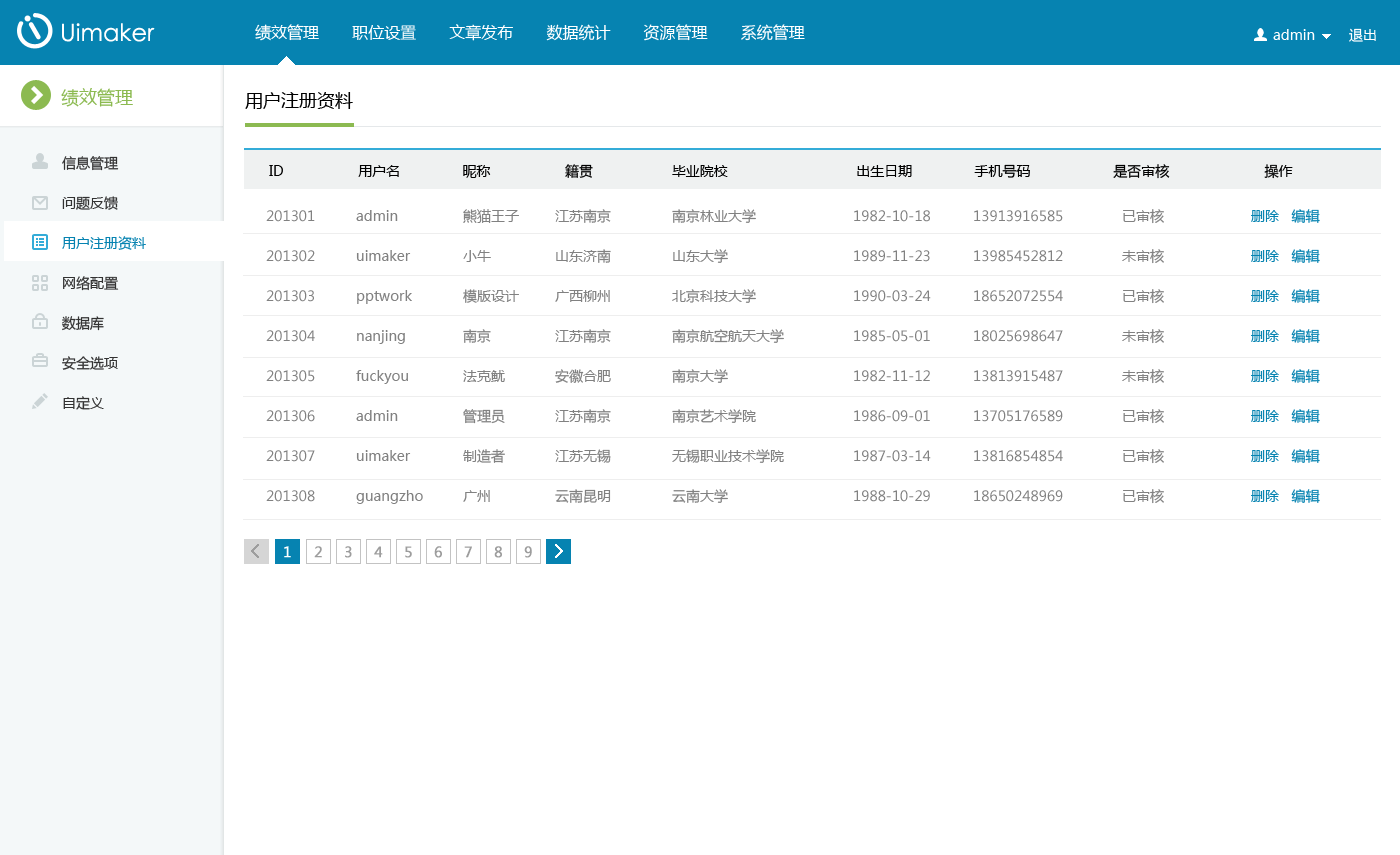Expand the admin account dropdown arrow

pos(1326,36)
